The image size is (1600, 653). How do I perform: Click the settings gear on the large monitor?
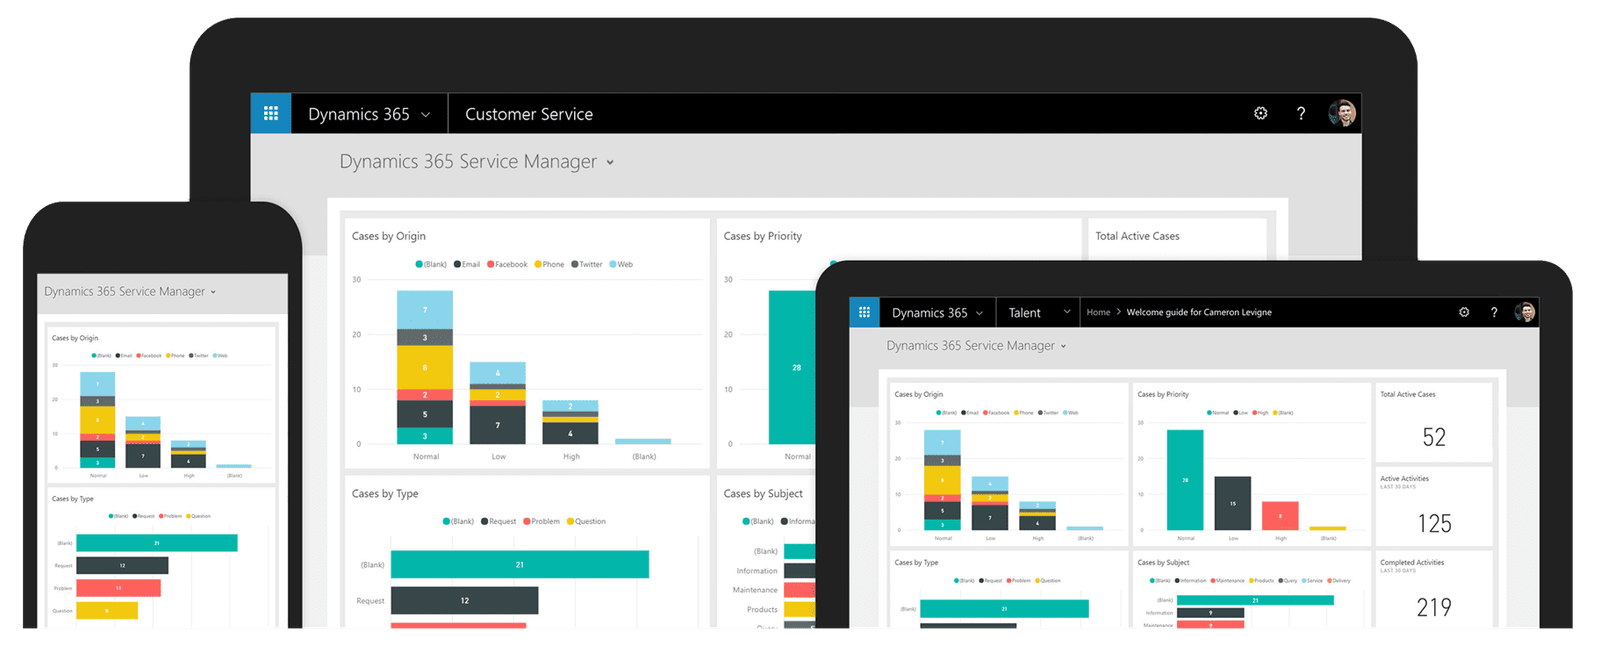[x=1261, y=114]
